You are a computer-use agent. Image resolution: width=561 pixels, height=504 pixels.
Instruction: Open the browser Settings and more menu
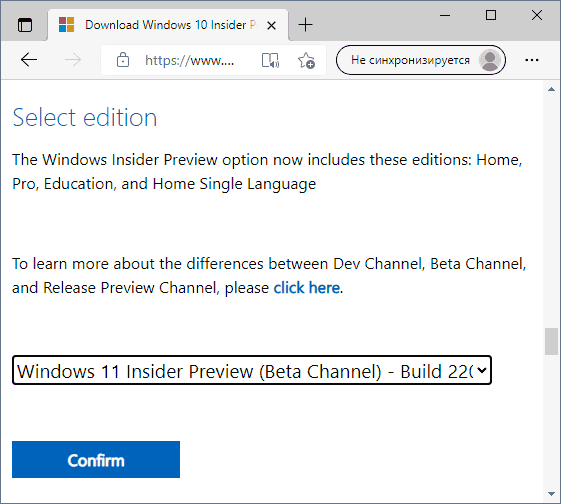tap(532, 60)
